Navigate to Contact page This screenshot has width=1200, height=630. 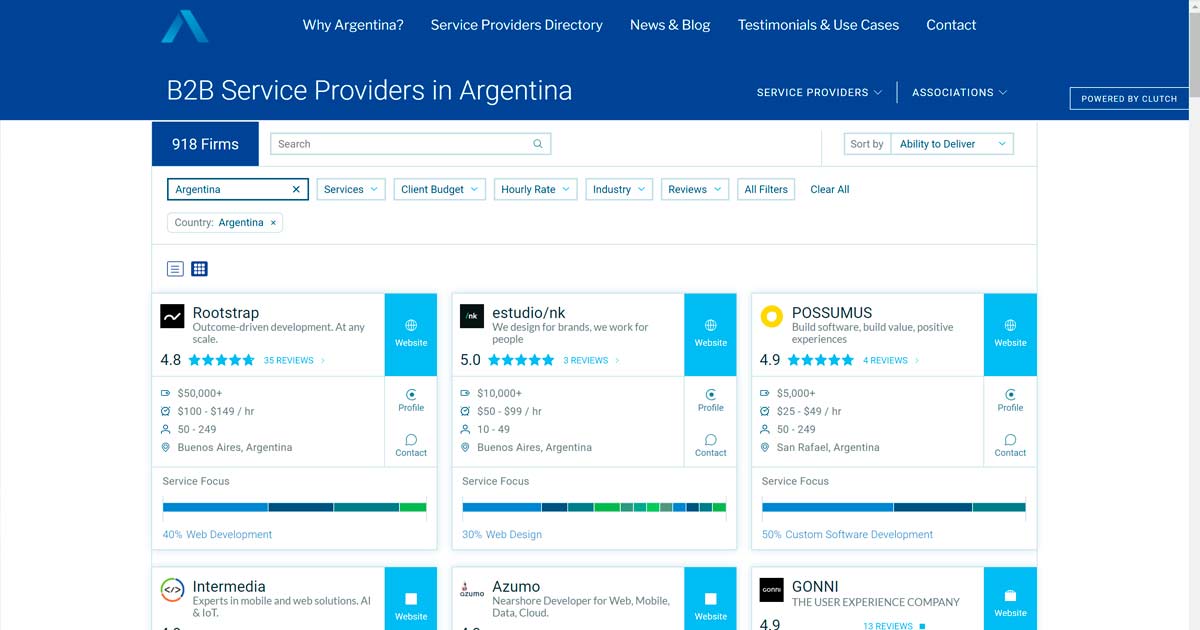click(951, 25)
